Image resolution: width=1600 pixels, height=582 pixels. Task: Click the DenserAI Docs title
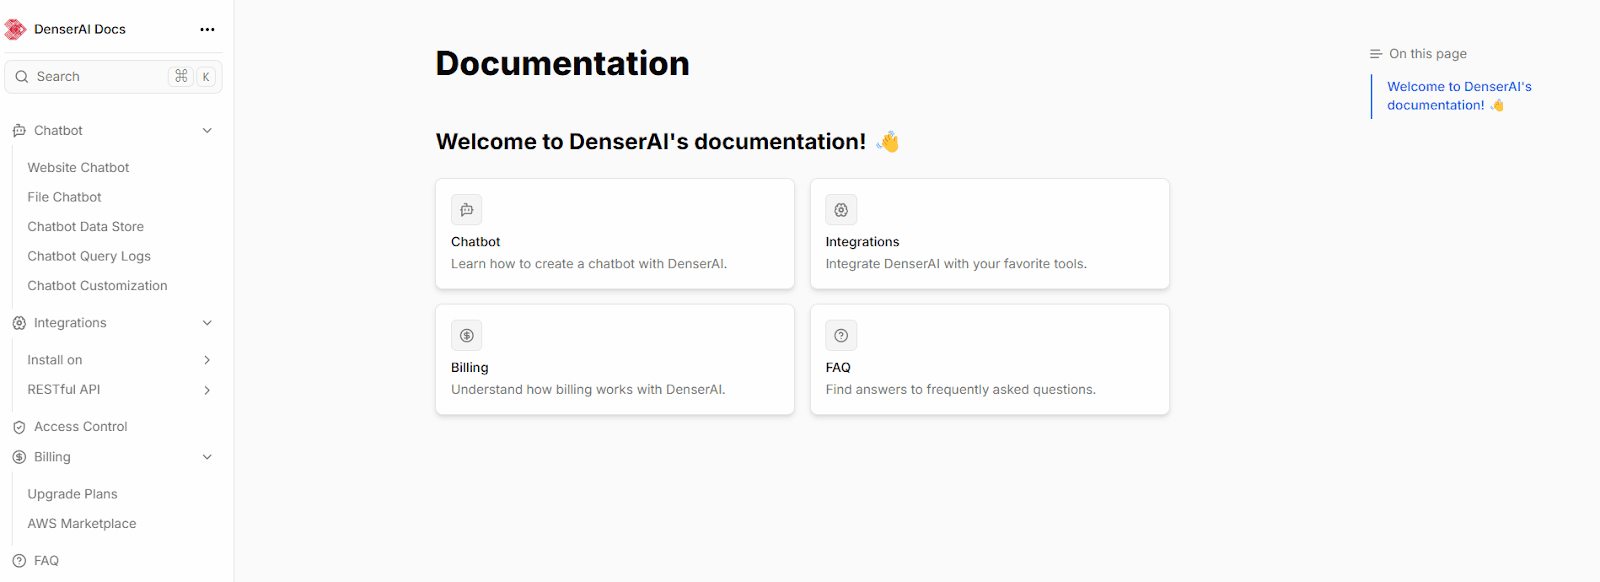pos(80,29)
